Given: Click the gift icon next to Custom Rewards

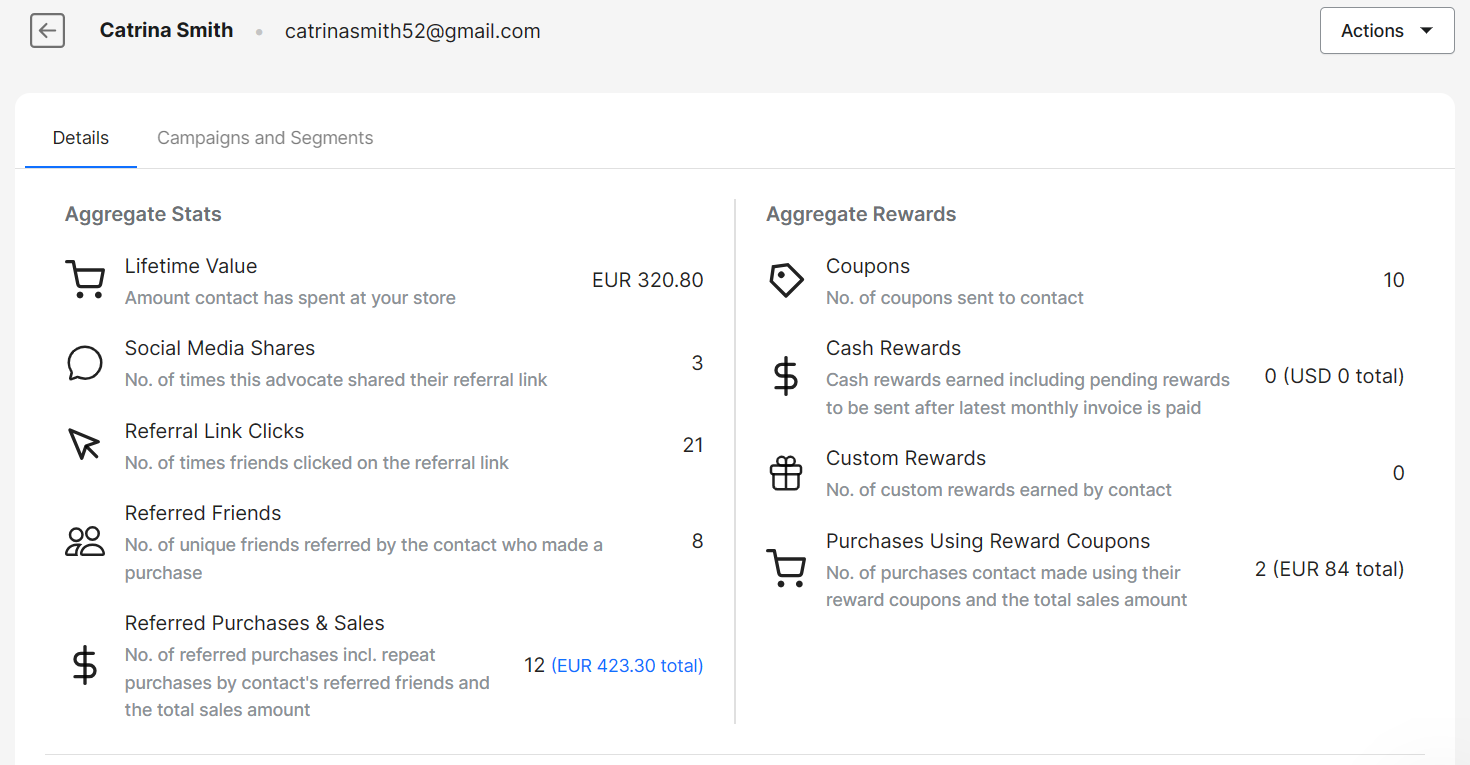Looking at the screenshot, I should pos(786,473).
